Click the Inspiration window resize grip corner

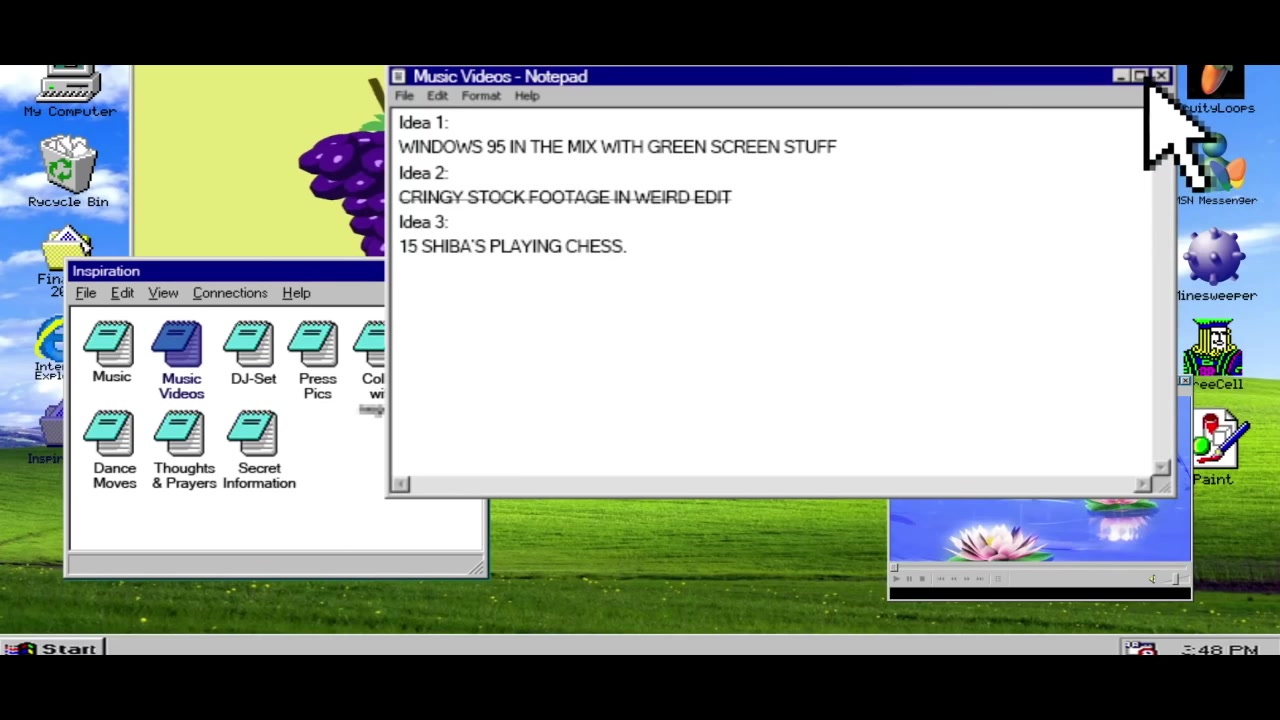click(477, 568)
